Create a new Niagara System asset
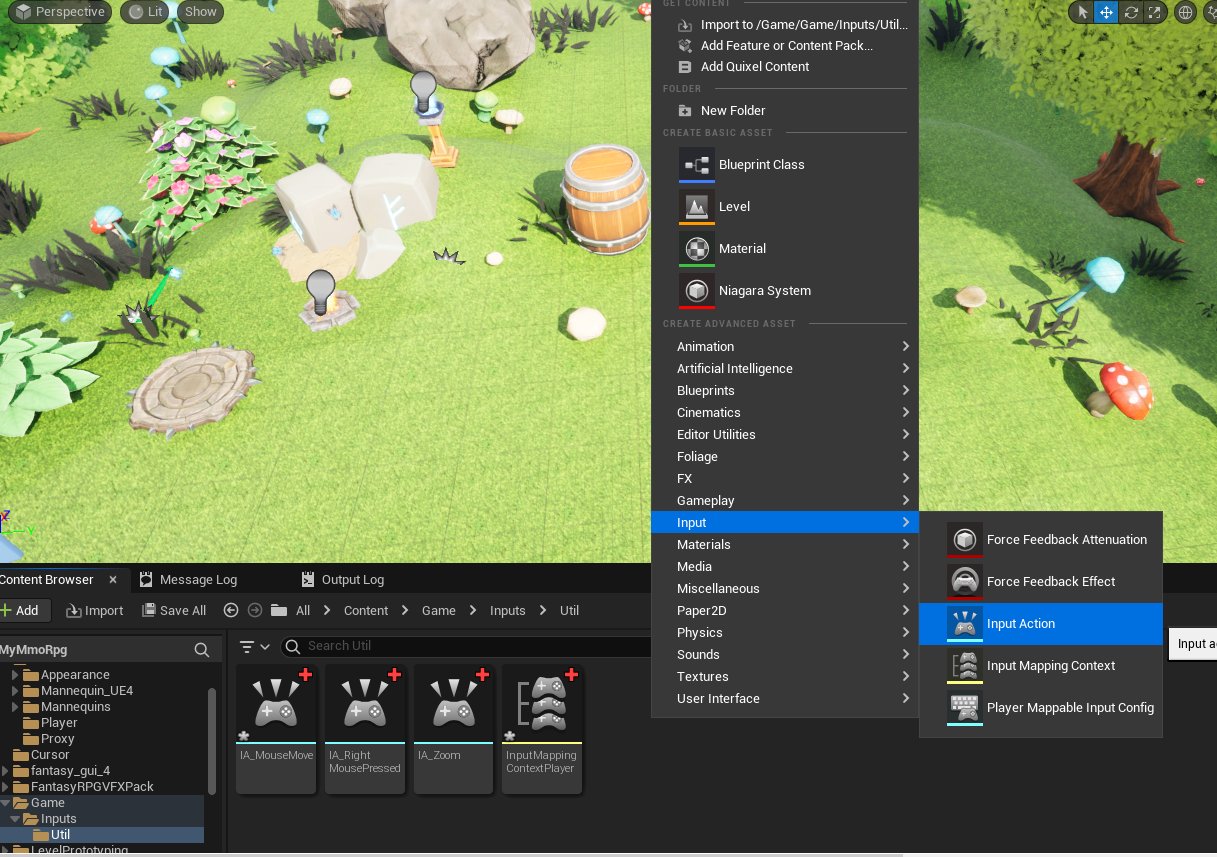Image resolution: width=1217 pixels, height=857 pixels. pyautogui.click(x=785, y=290)
